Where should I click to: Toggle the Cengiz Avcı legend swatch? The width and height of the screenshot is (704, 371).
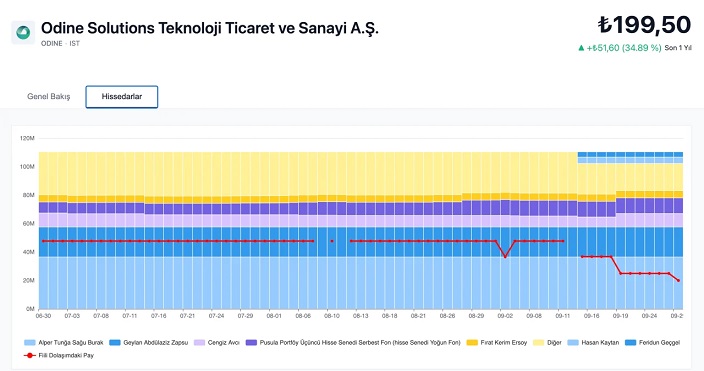[x=199, y=343]
